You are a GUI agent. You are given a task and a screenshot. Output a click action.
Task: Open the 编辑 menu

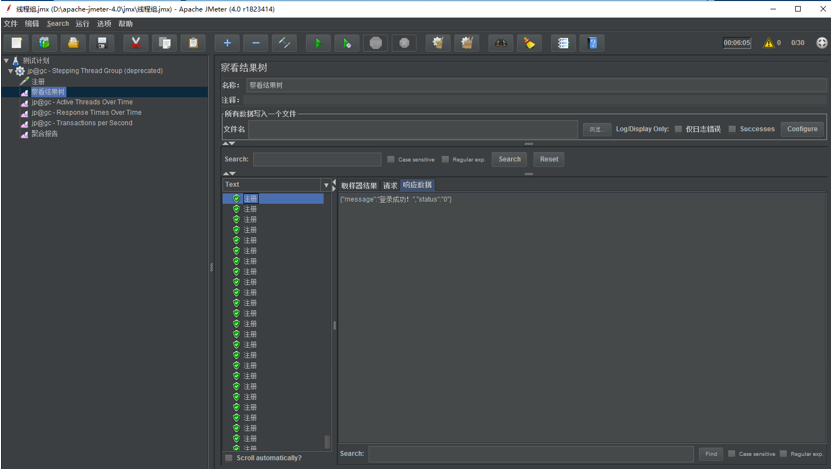pyautogui.click(x=32, y=24)
